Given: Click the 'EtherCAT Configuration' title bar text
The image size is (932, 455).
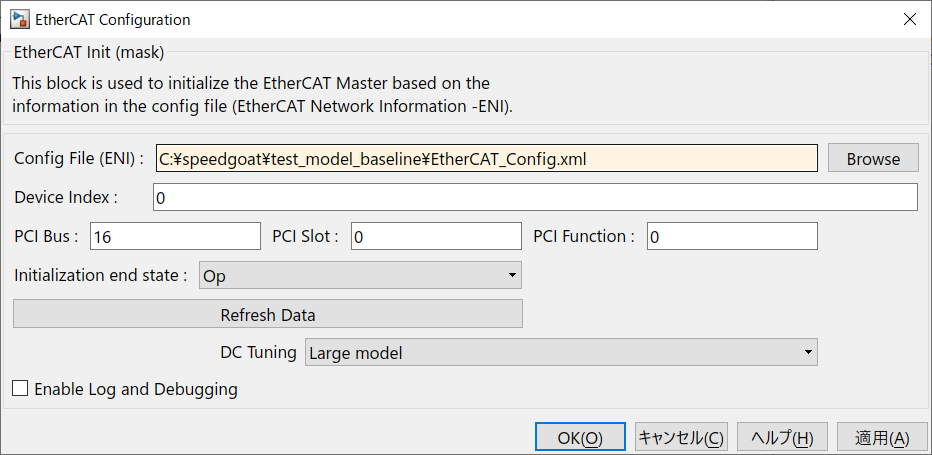Looking at the screenshot, I should coord(113,19).
